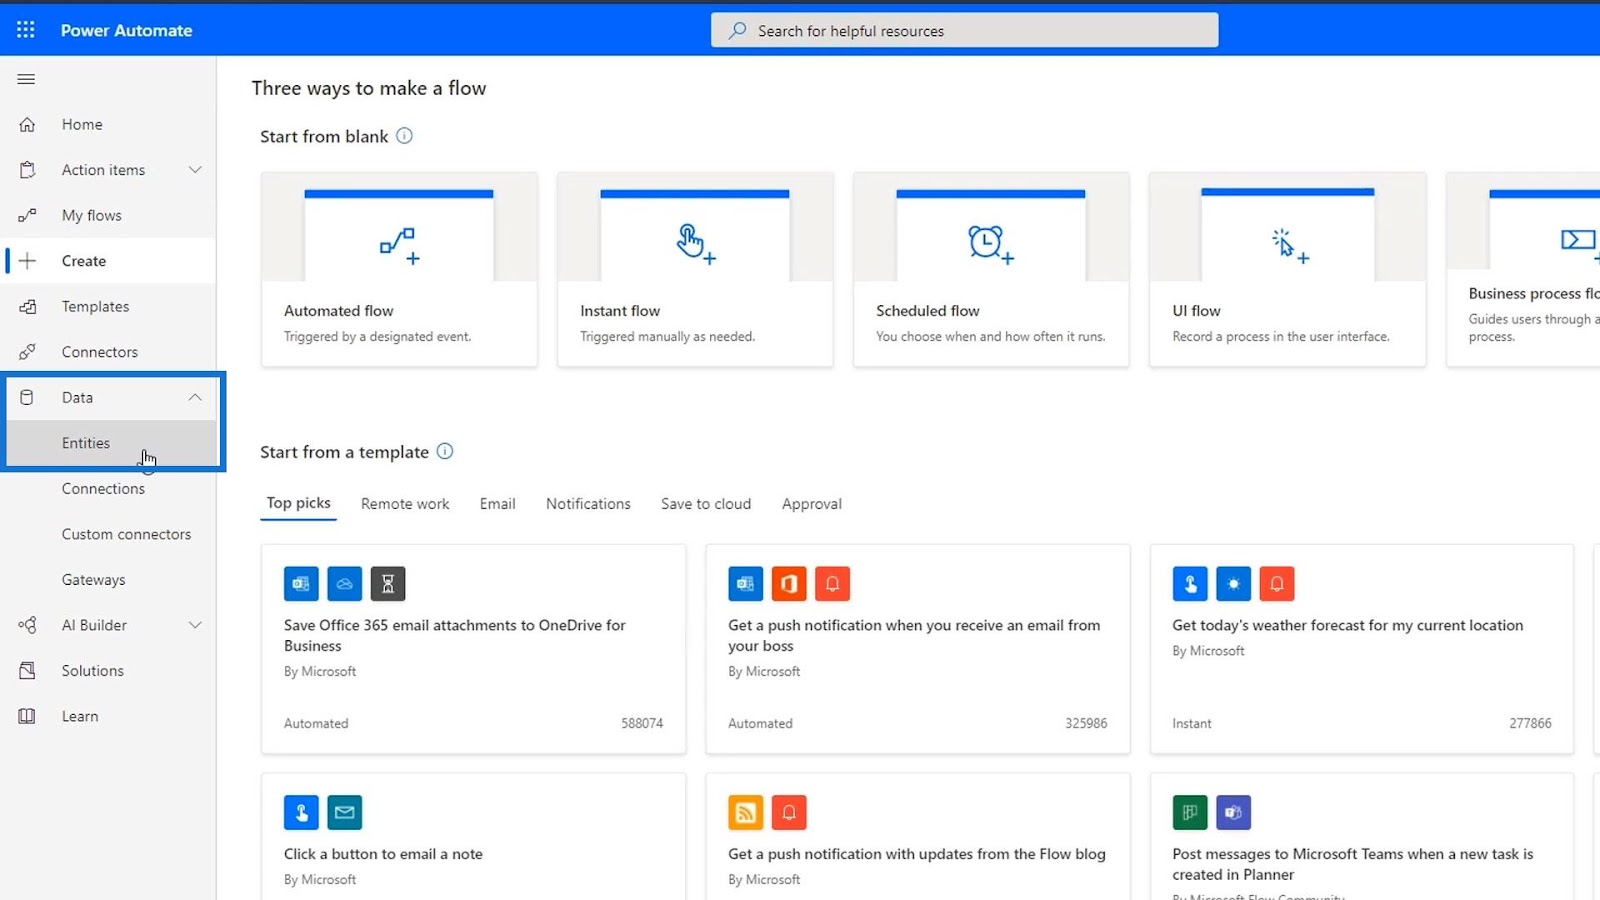Screen dimensions: 1600x900
Task: Click the Data cylinder icon
Action: pos(27,397)
